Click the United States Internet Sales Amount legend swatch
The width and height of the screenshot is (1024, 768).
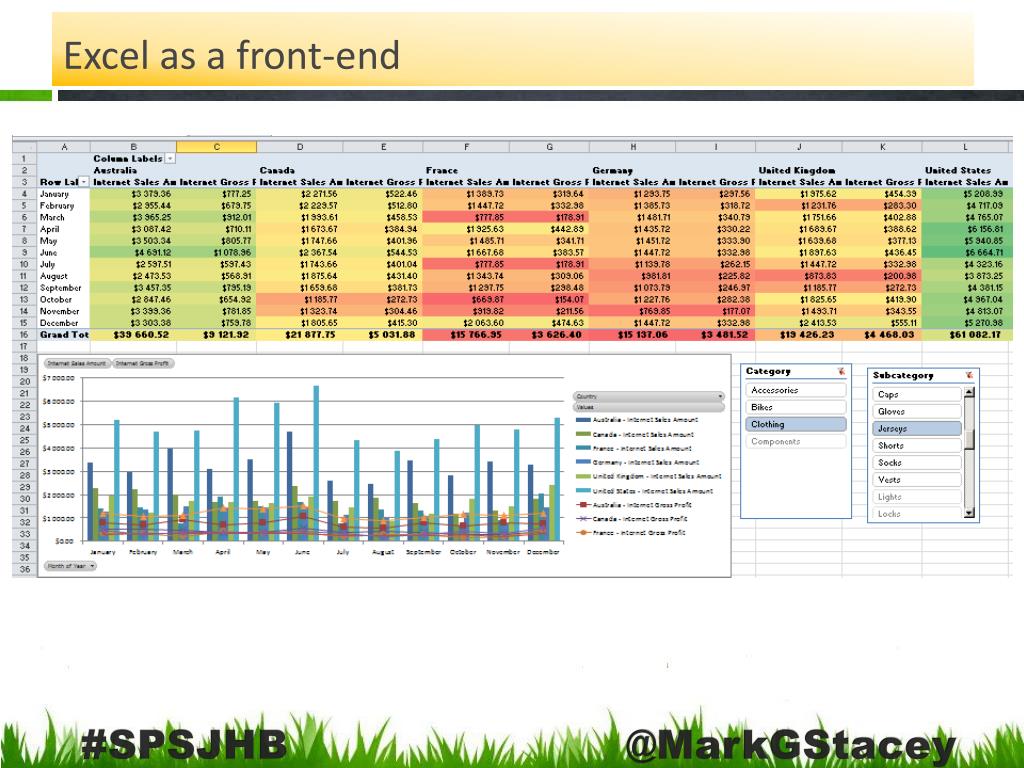583,490
